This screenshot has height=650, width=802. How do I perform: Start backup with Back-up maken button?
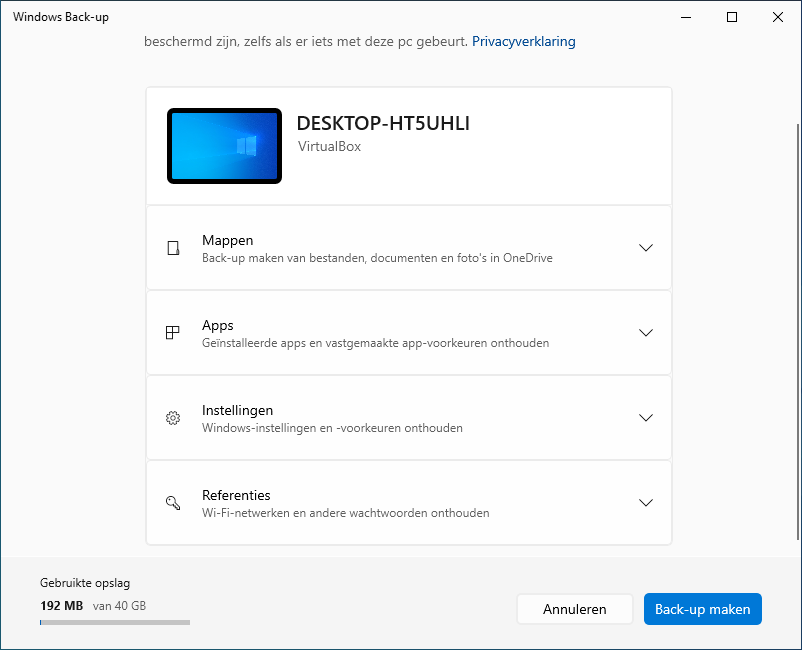(x=703, y=609)
